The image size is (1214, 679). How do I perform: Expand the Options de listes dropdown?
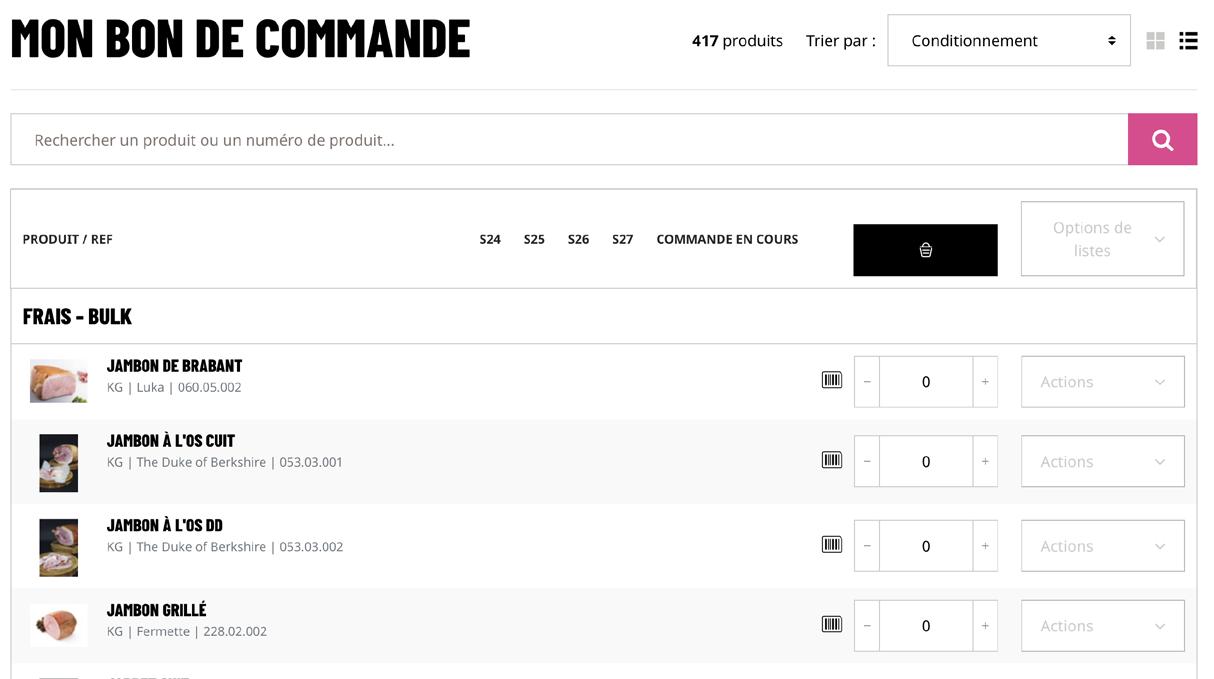point(1102,239)
